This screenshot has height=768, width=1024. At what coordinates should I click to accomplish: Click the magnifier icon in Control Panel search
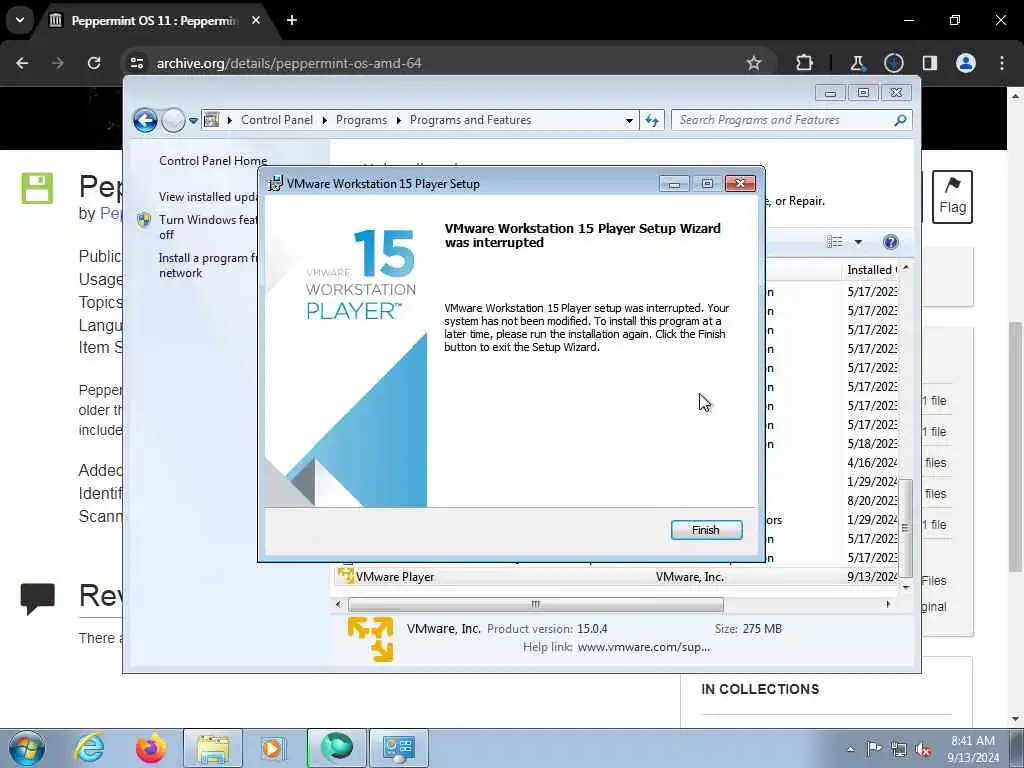900,120
